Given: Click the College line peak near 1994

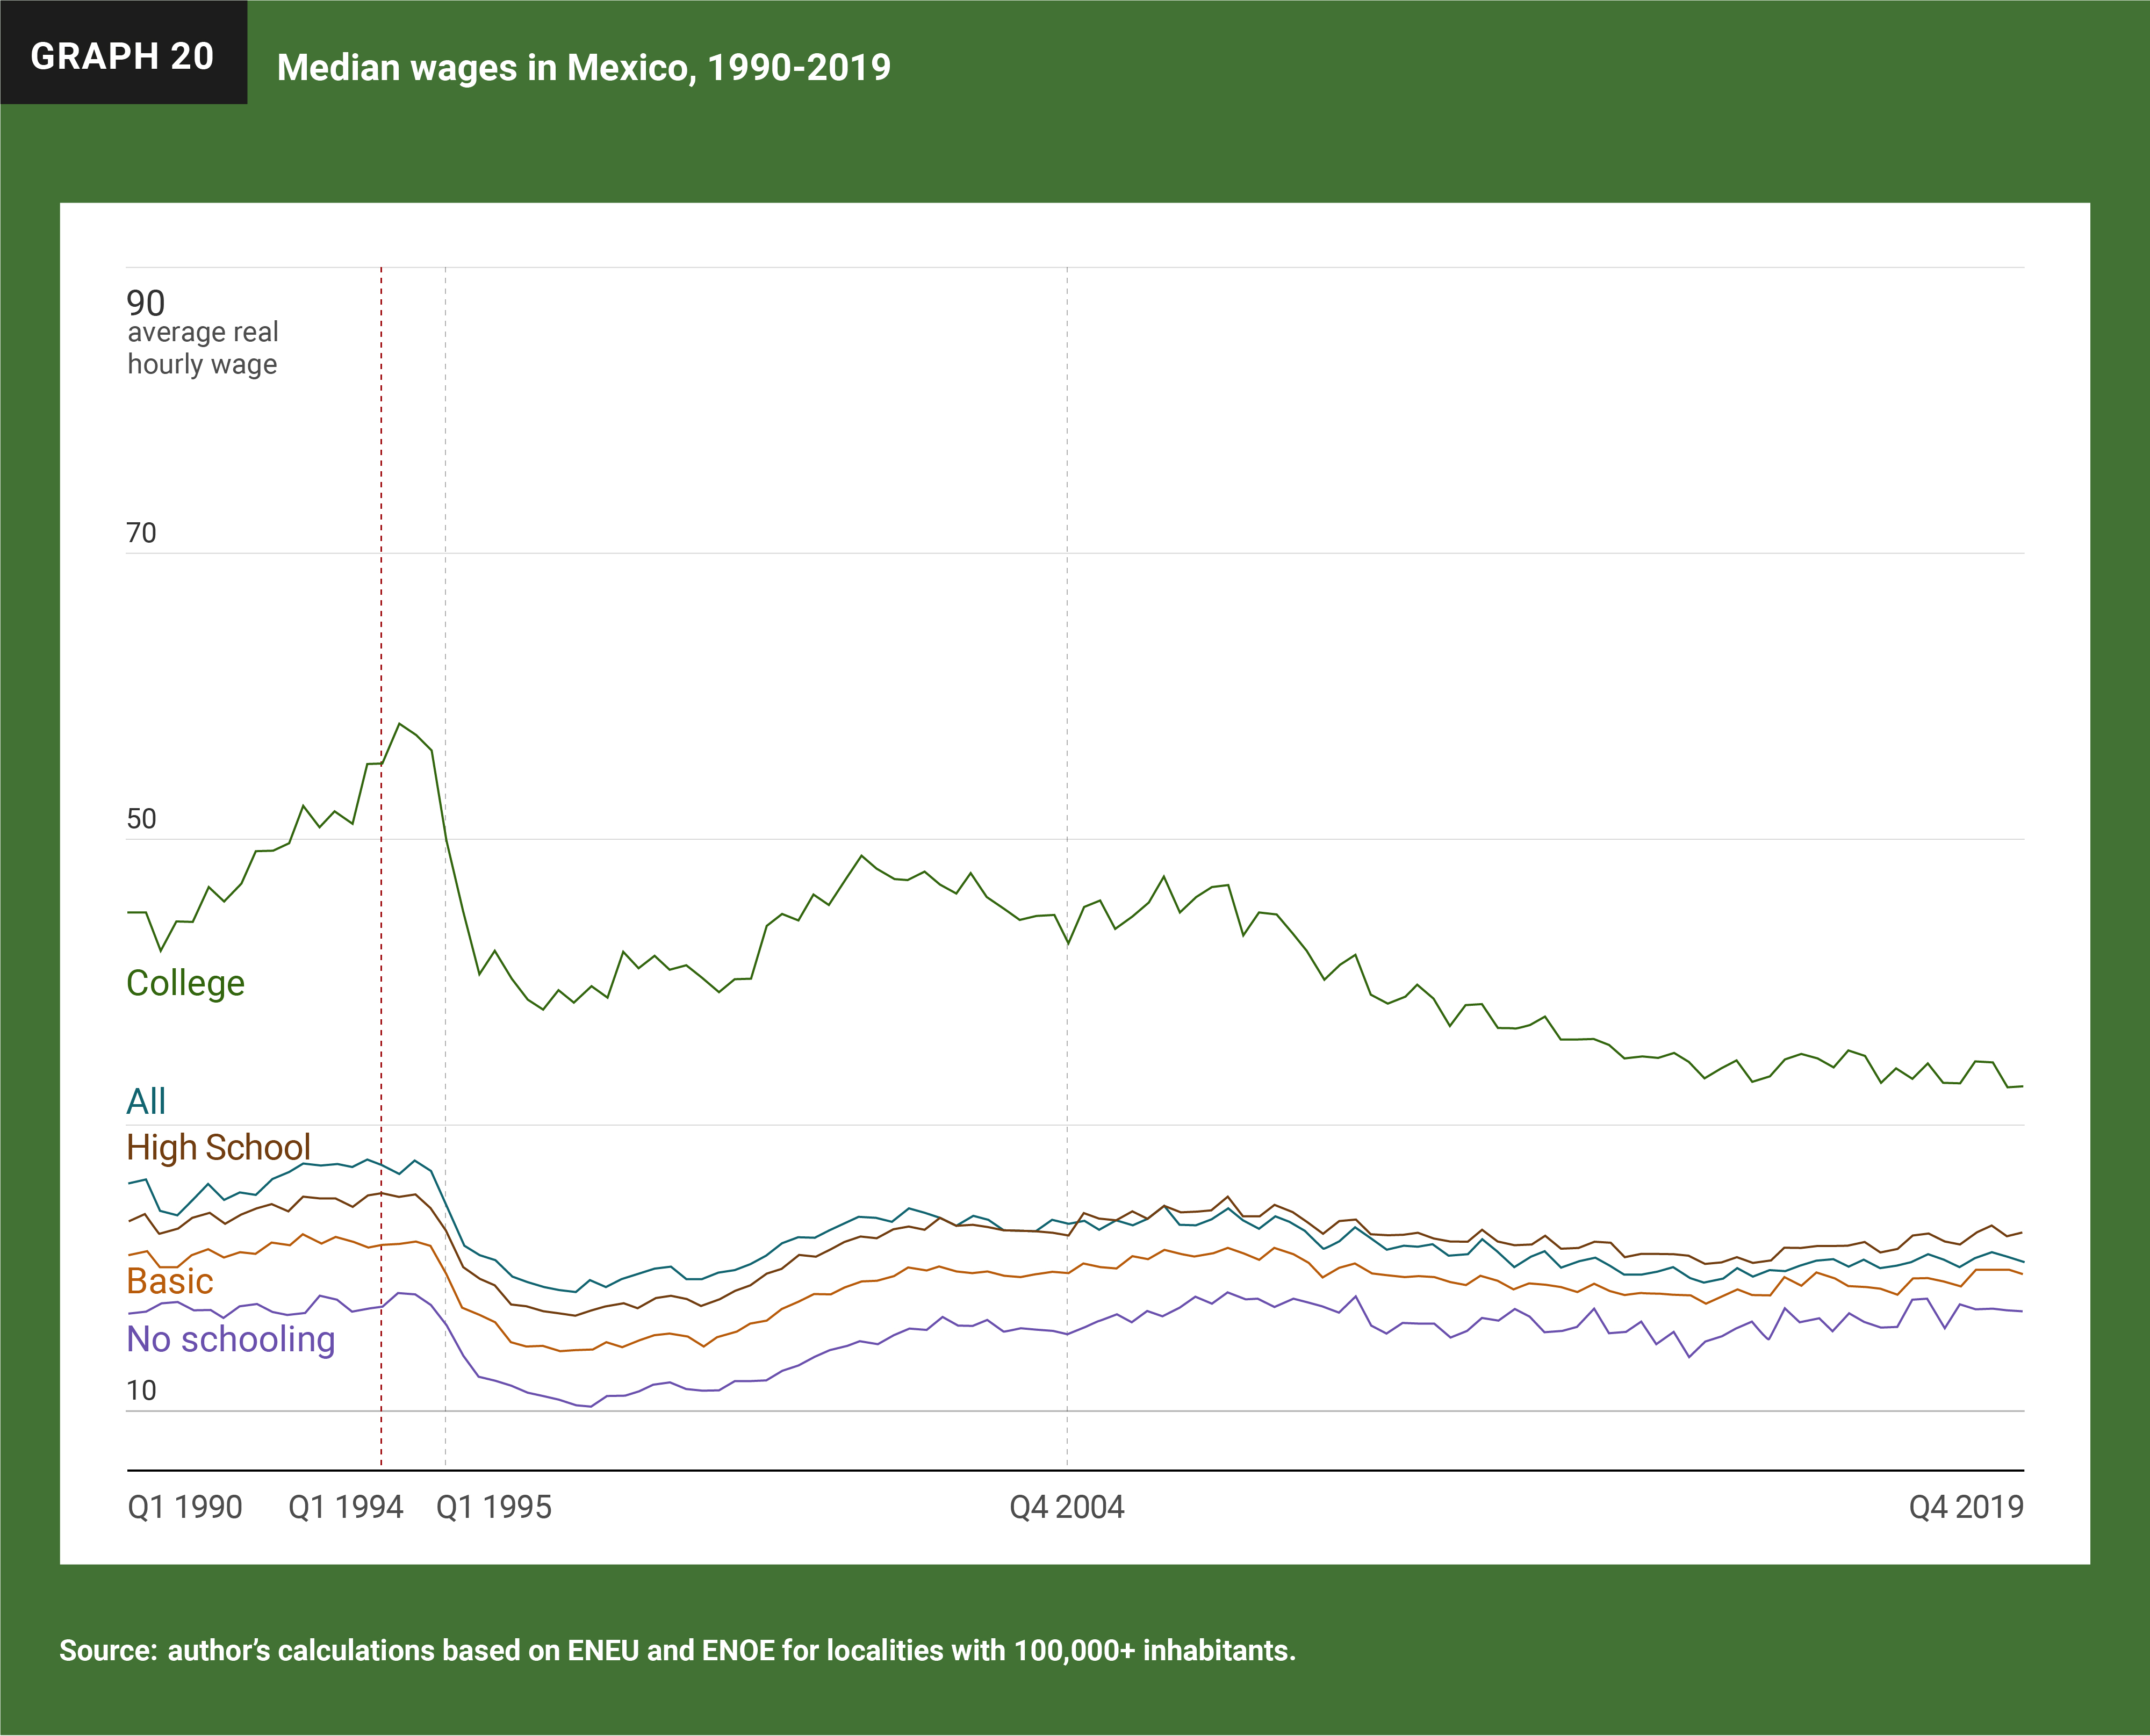Looking at the screenshot, I should 400,723.
